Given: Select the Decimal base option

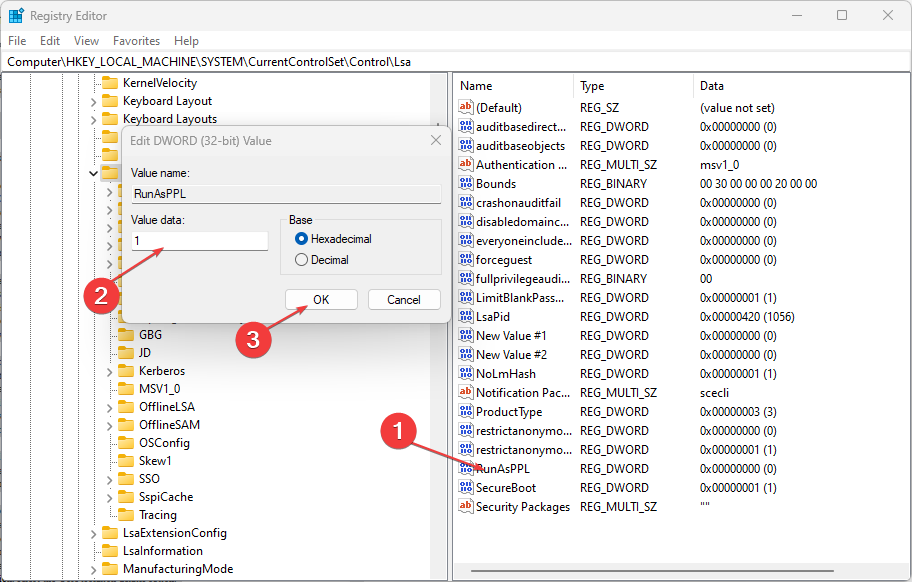Looking at the screenshot, I should pos(301,260).
